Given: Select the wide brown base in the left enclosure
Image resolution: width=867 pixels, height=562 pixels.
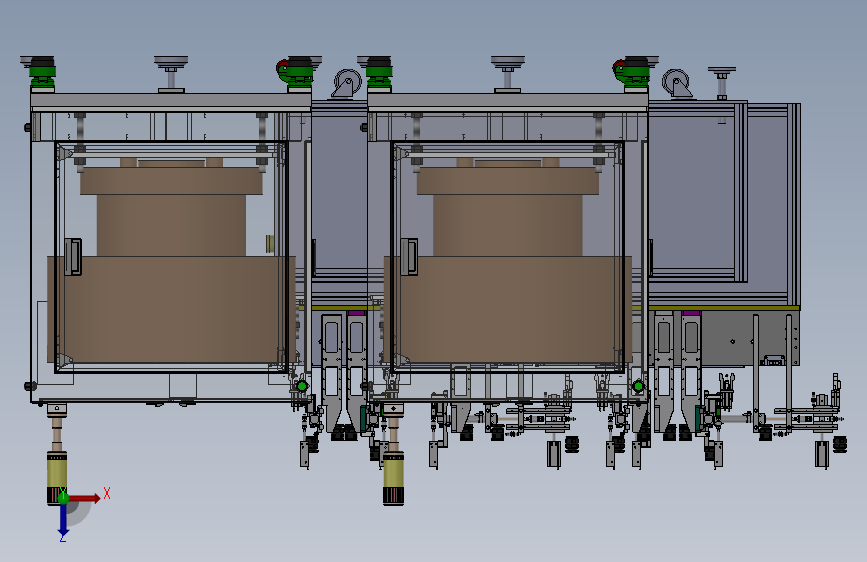Looking at the screenshot, I should click(x=171, y=309).
